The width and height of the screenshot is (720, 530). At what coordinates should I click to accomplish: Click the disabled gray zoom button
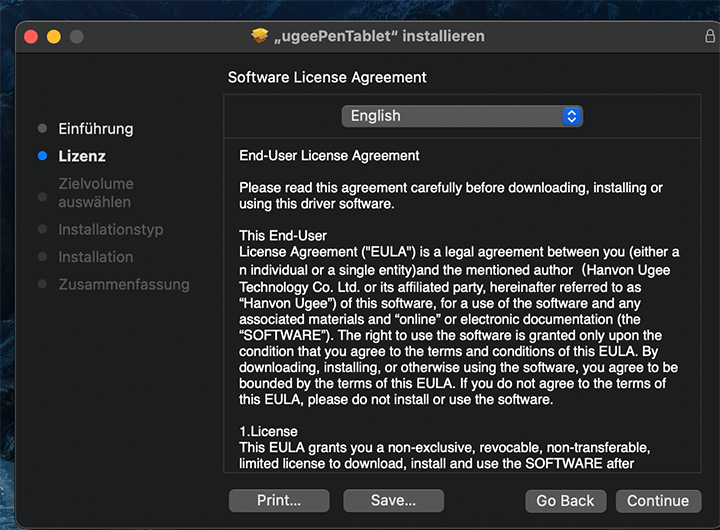click(76, 37)
